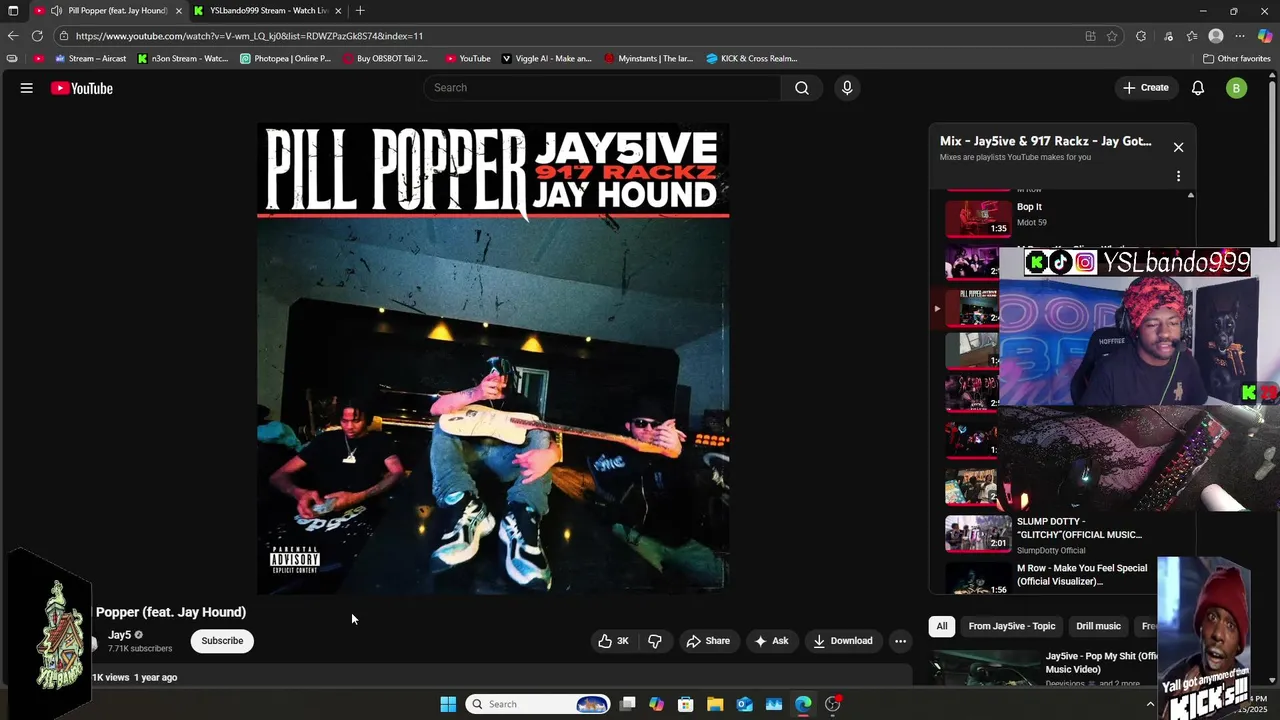The width and height of the screenshot is (1280, 720).
Task: Mute the tab via its speaker icon
Action: click(x=56, y=11)
